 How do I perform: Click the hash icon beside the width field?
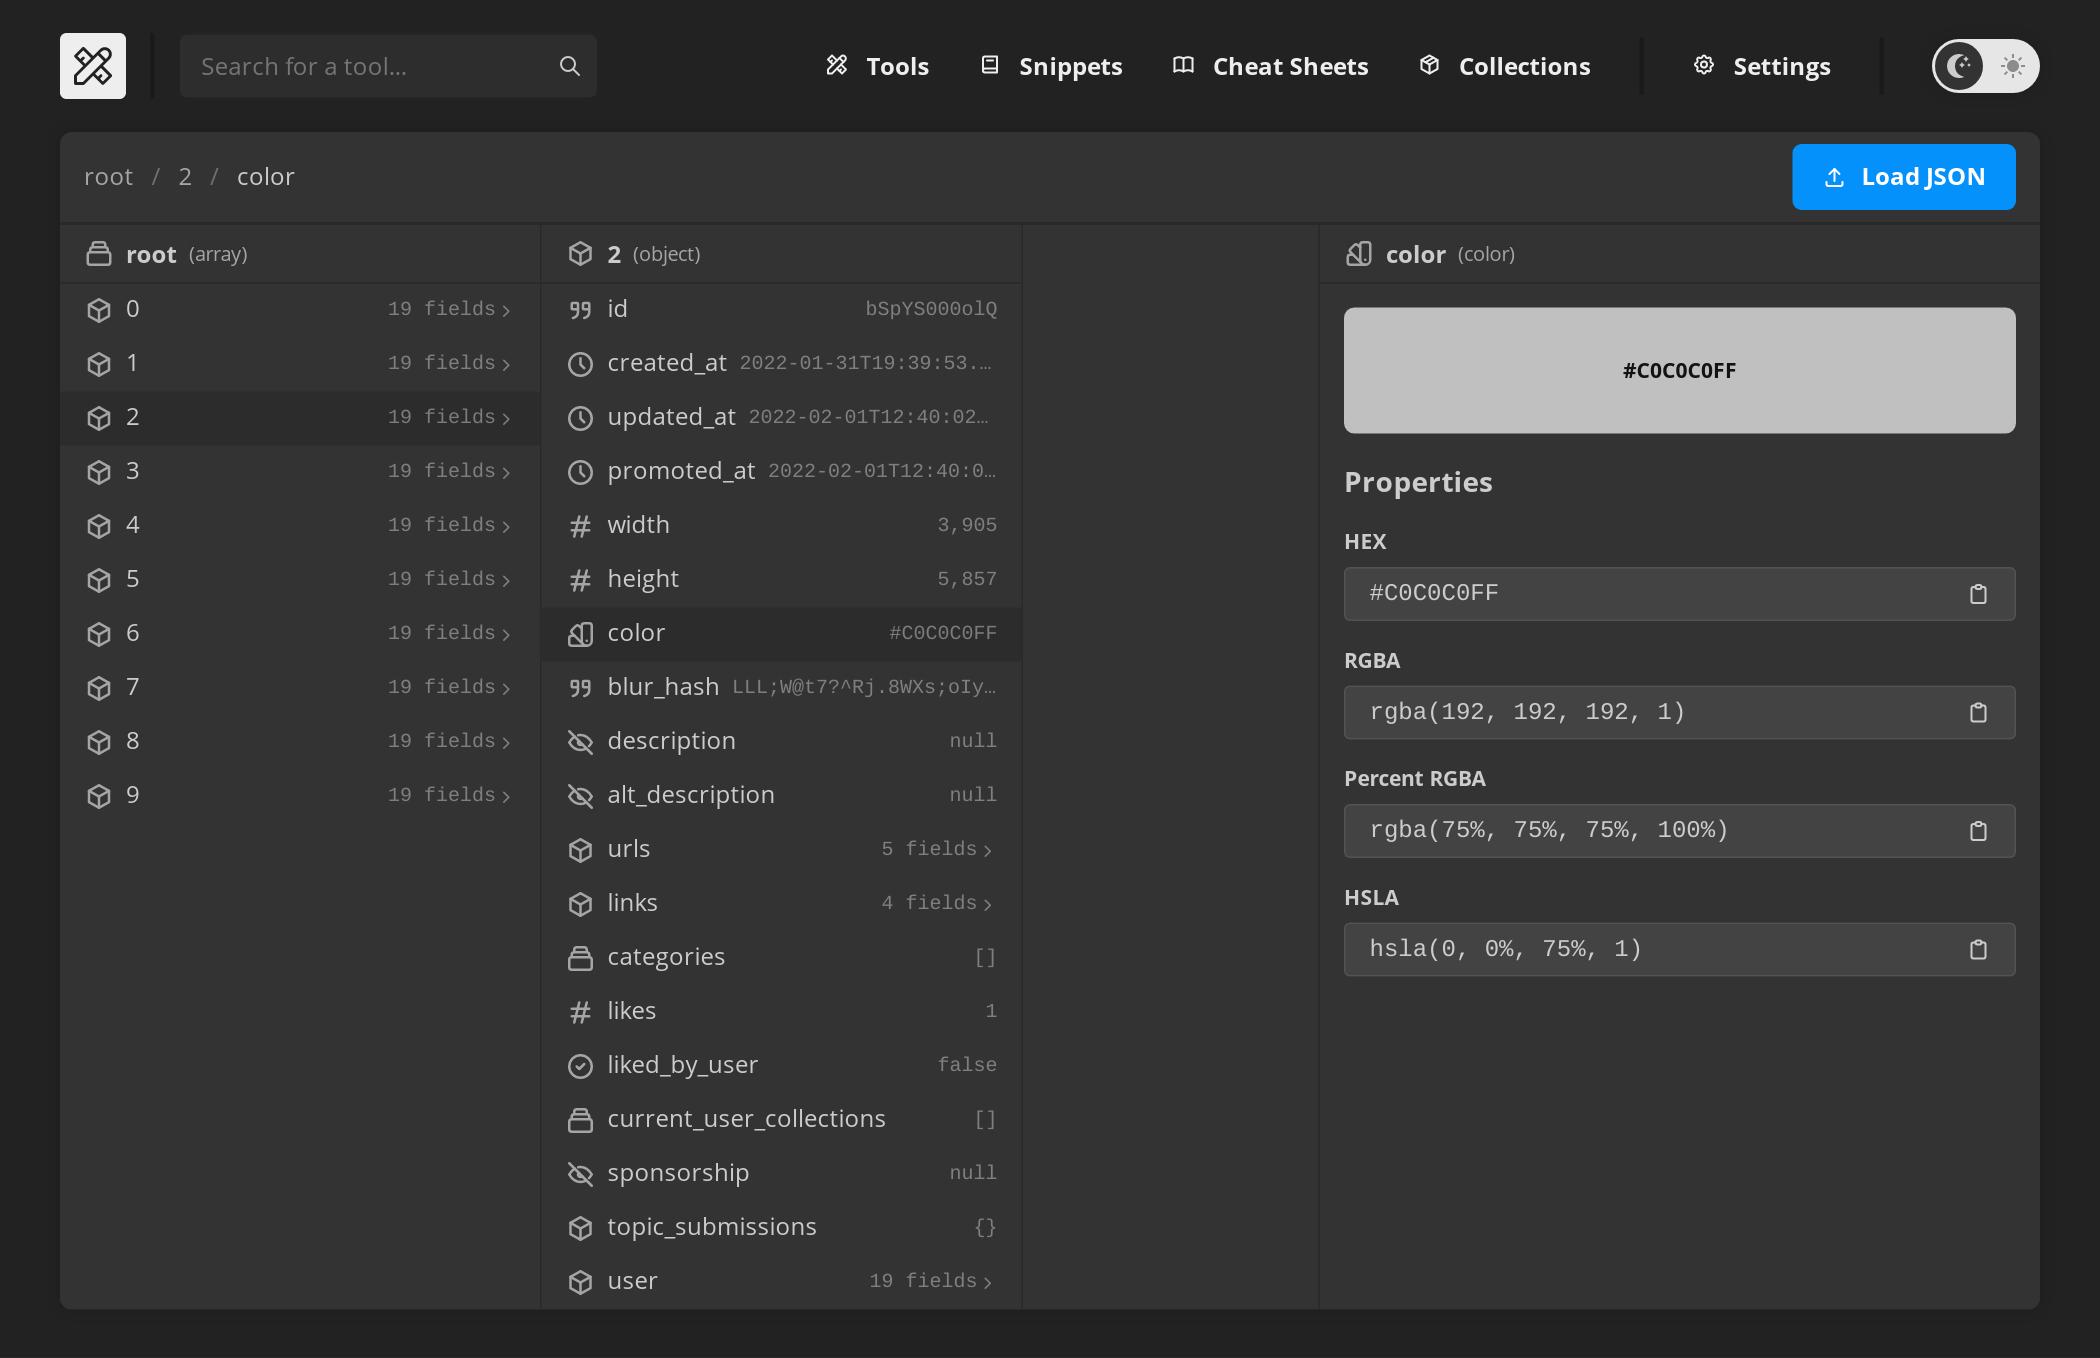pyautogui.click(x=581, y=525)
